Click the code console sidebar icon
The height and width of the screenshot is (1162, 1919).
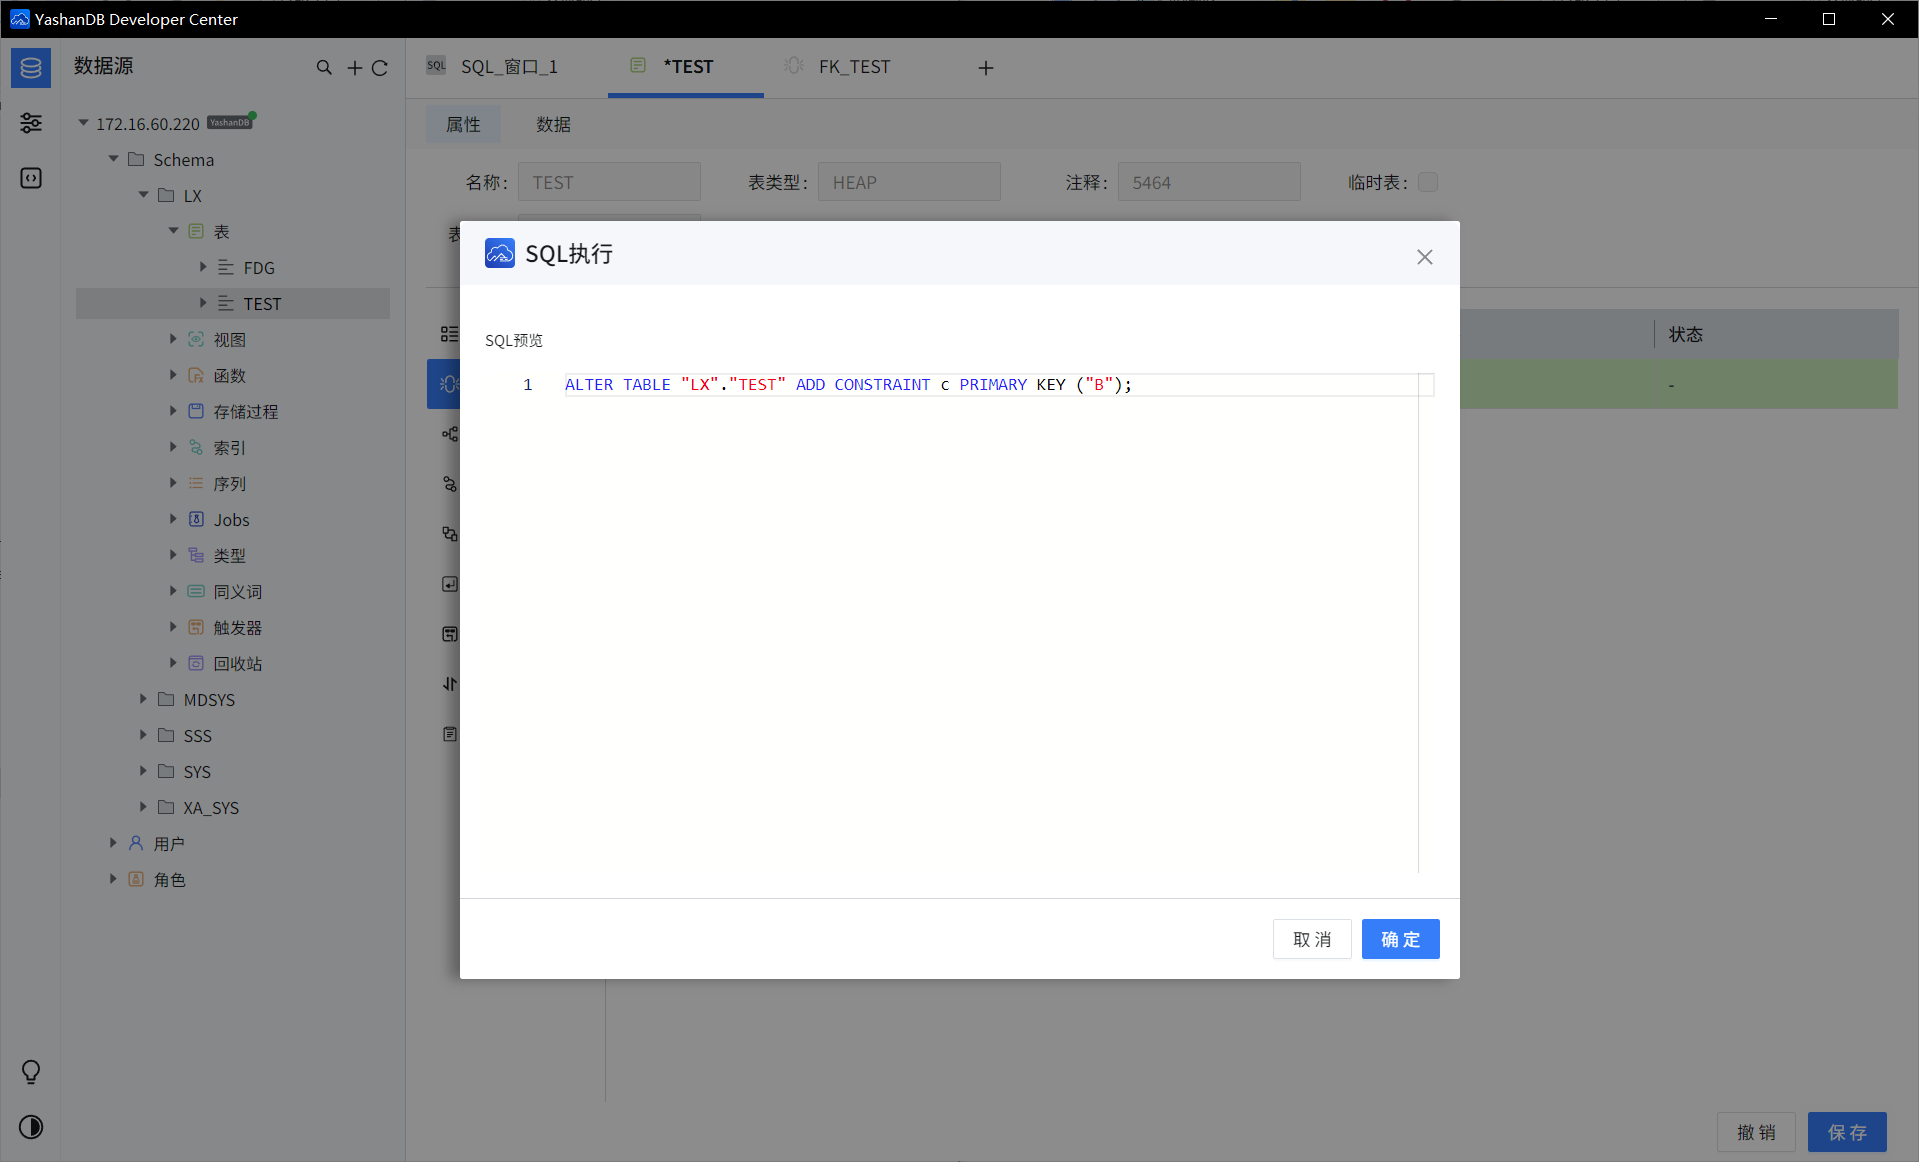point(31,178)
